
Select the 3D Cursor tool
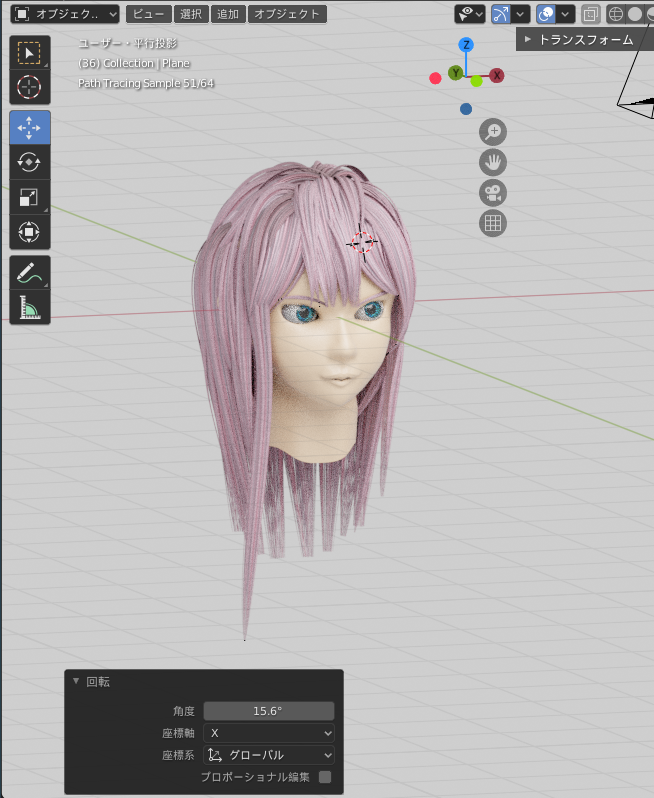30,87
